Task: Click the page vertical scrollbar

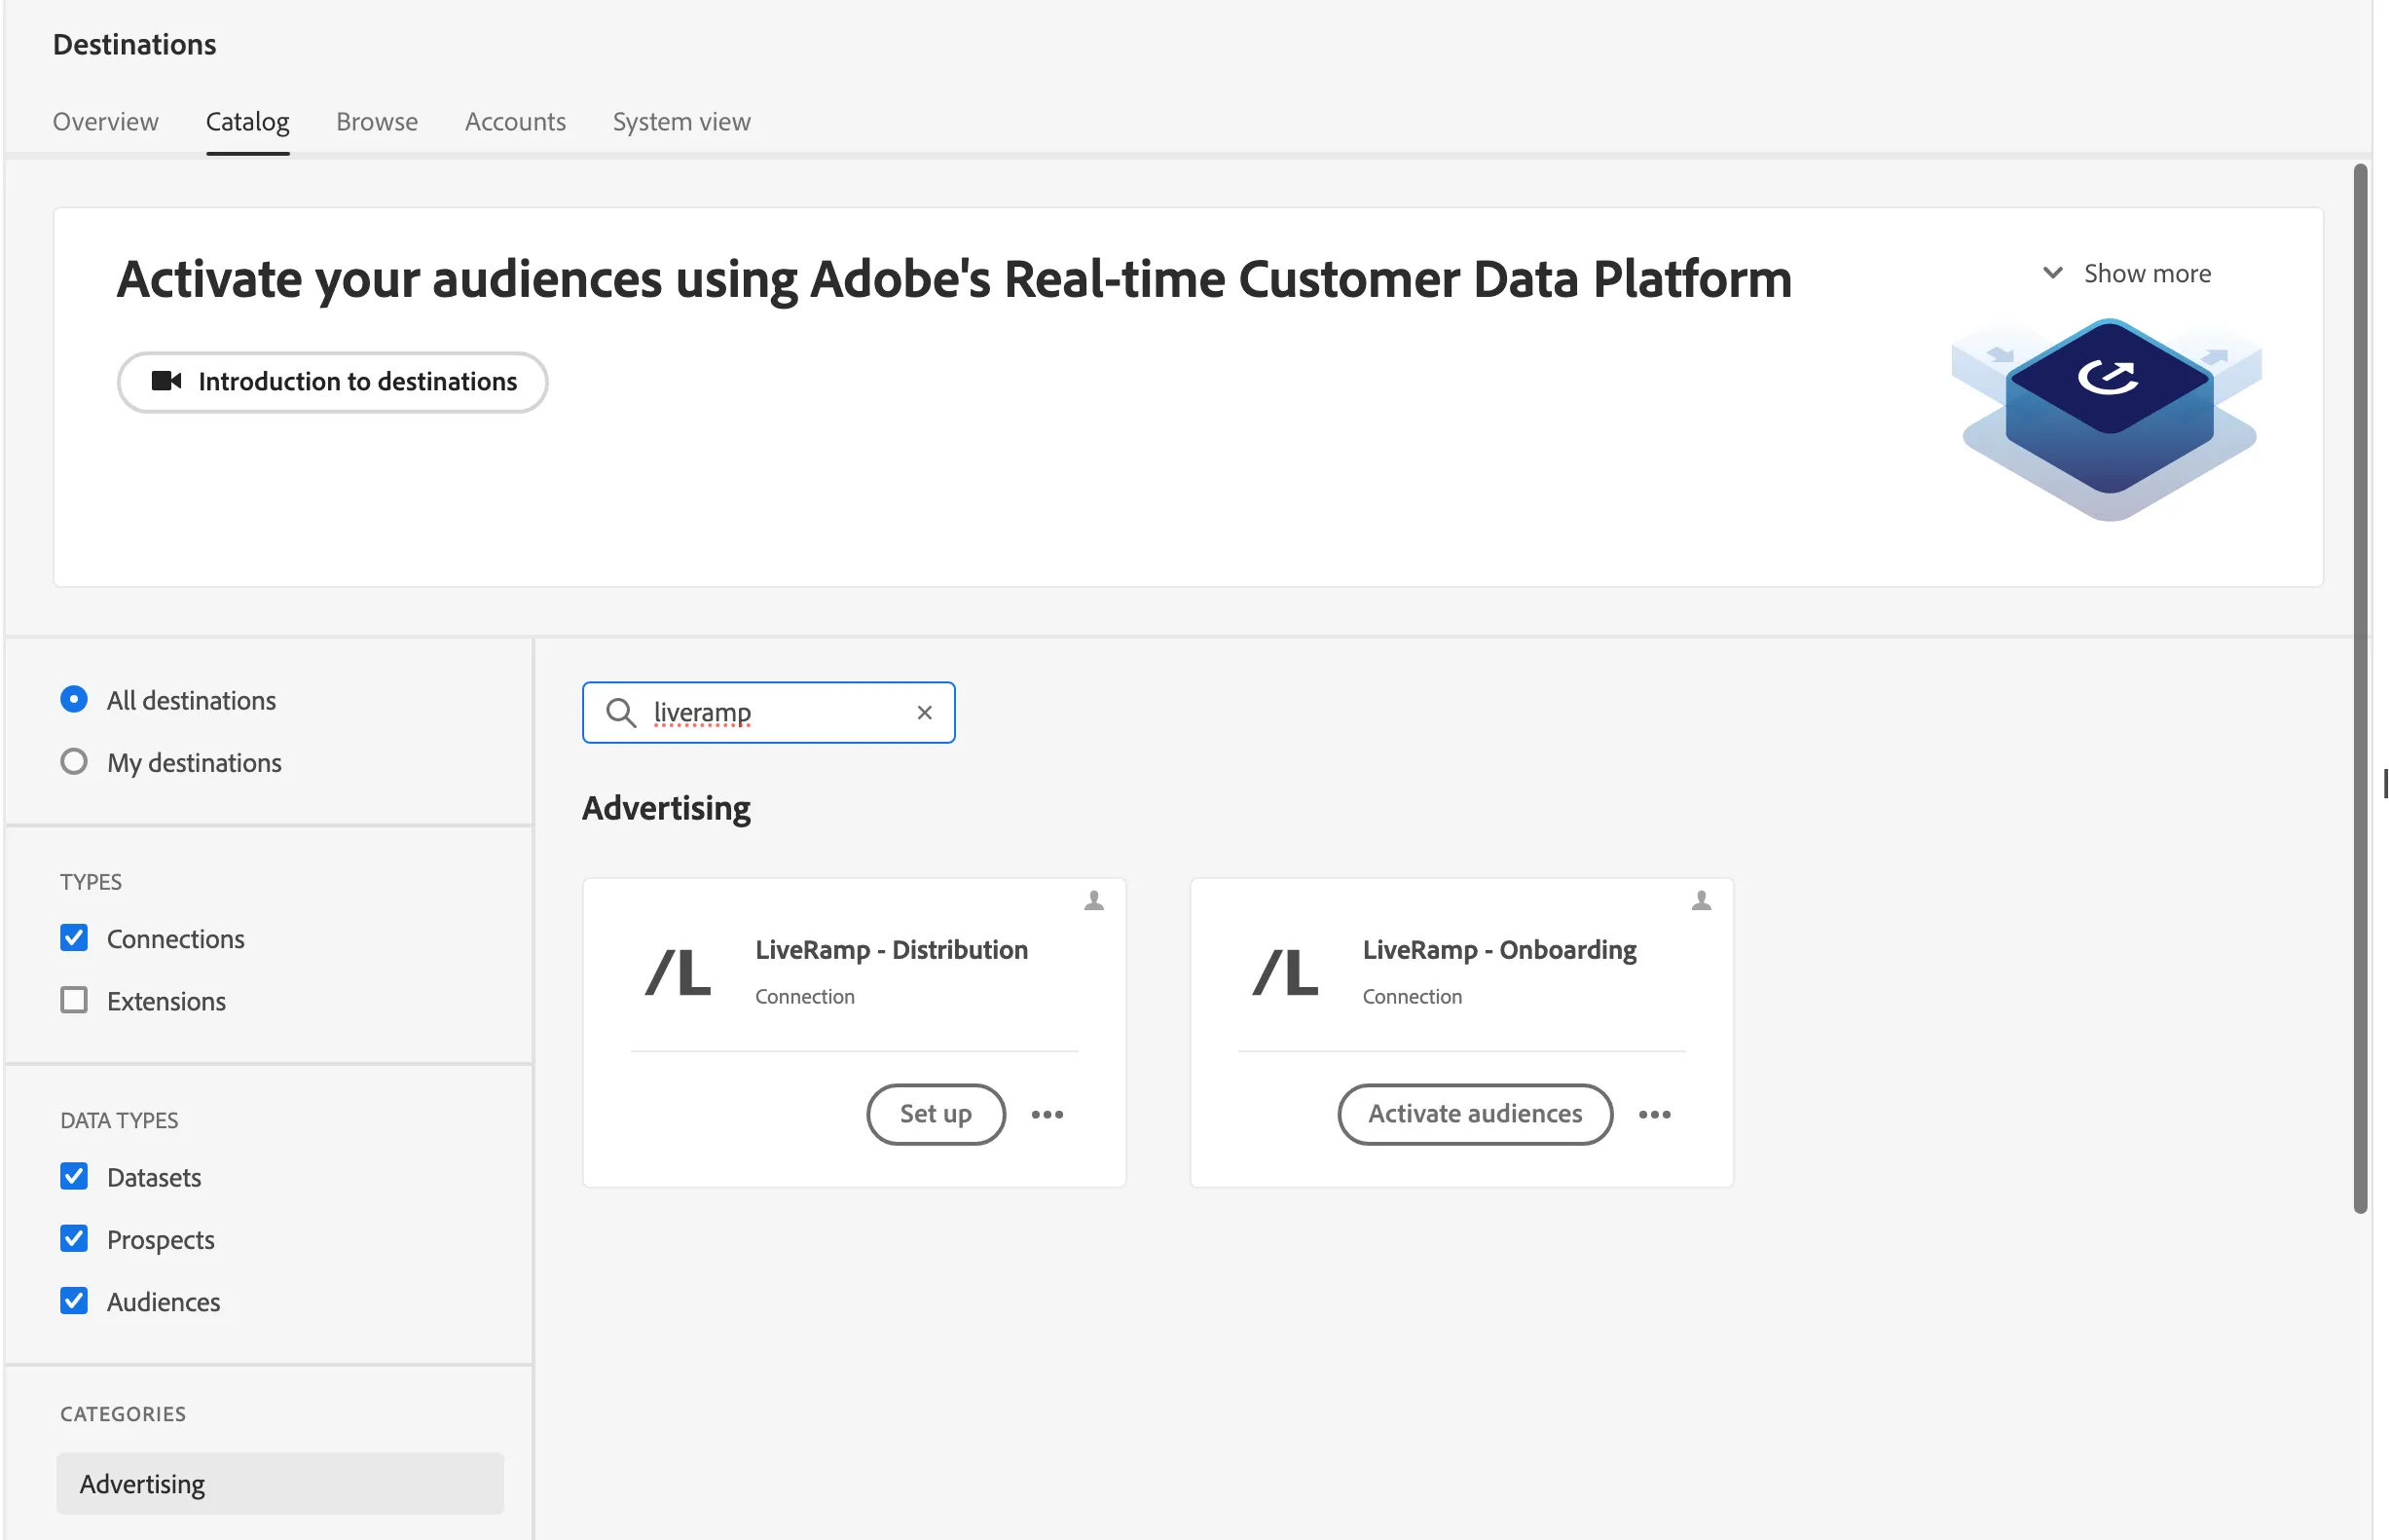Action: pyautogui.click(x=2360, y=688)
